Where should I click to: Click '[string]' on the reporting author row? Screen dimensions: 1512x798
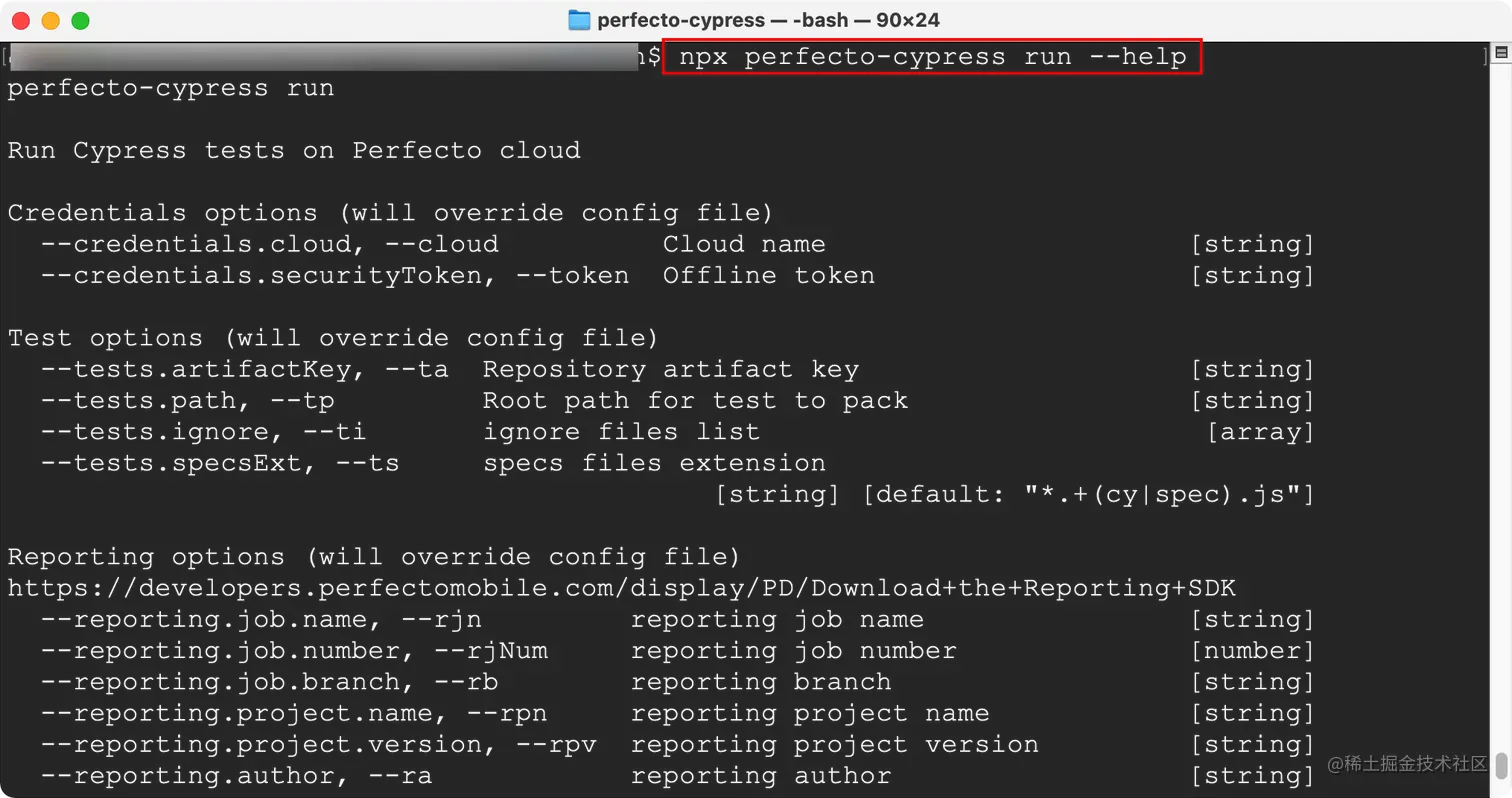(x=1253, y=776)
